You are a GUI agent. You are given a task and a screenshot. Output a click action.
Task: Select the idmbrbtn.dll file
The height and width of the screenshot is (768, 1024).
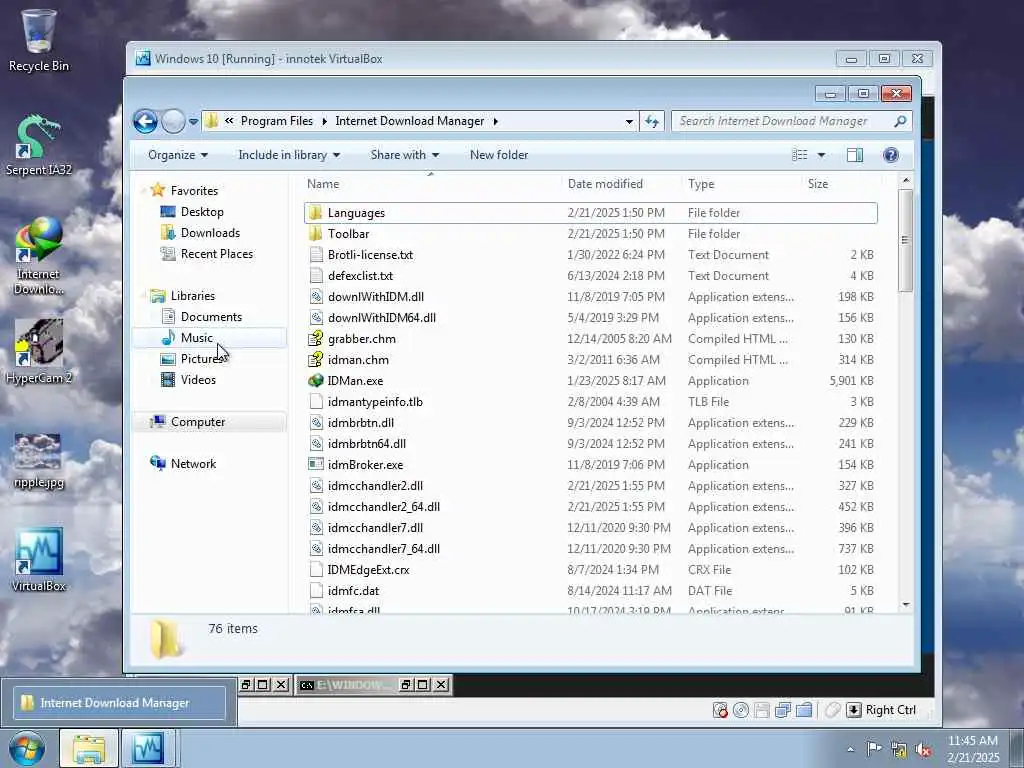pos(590,423)
